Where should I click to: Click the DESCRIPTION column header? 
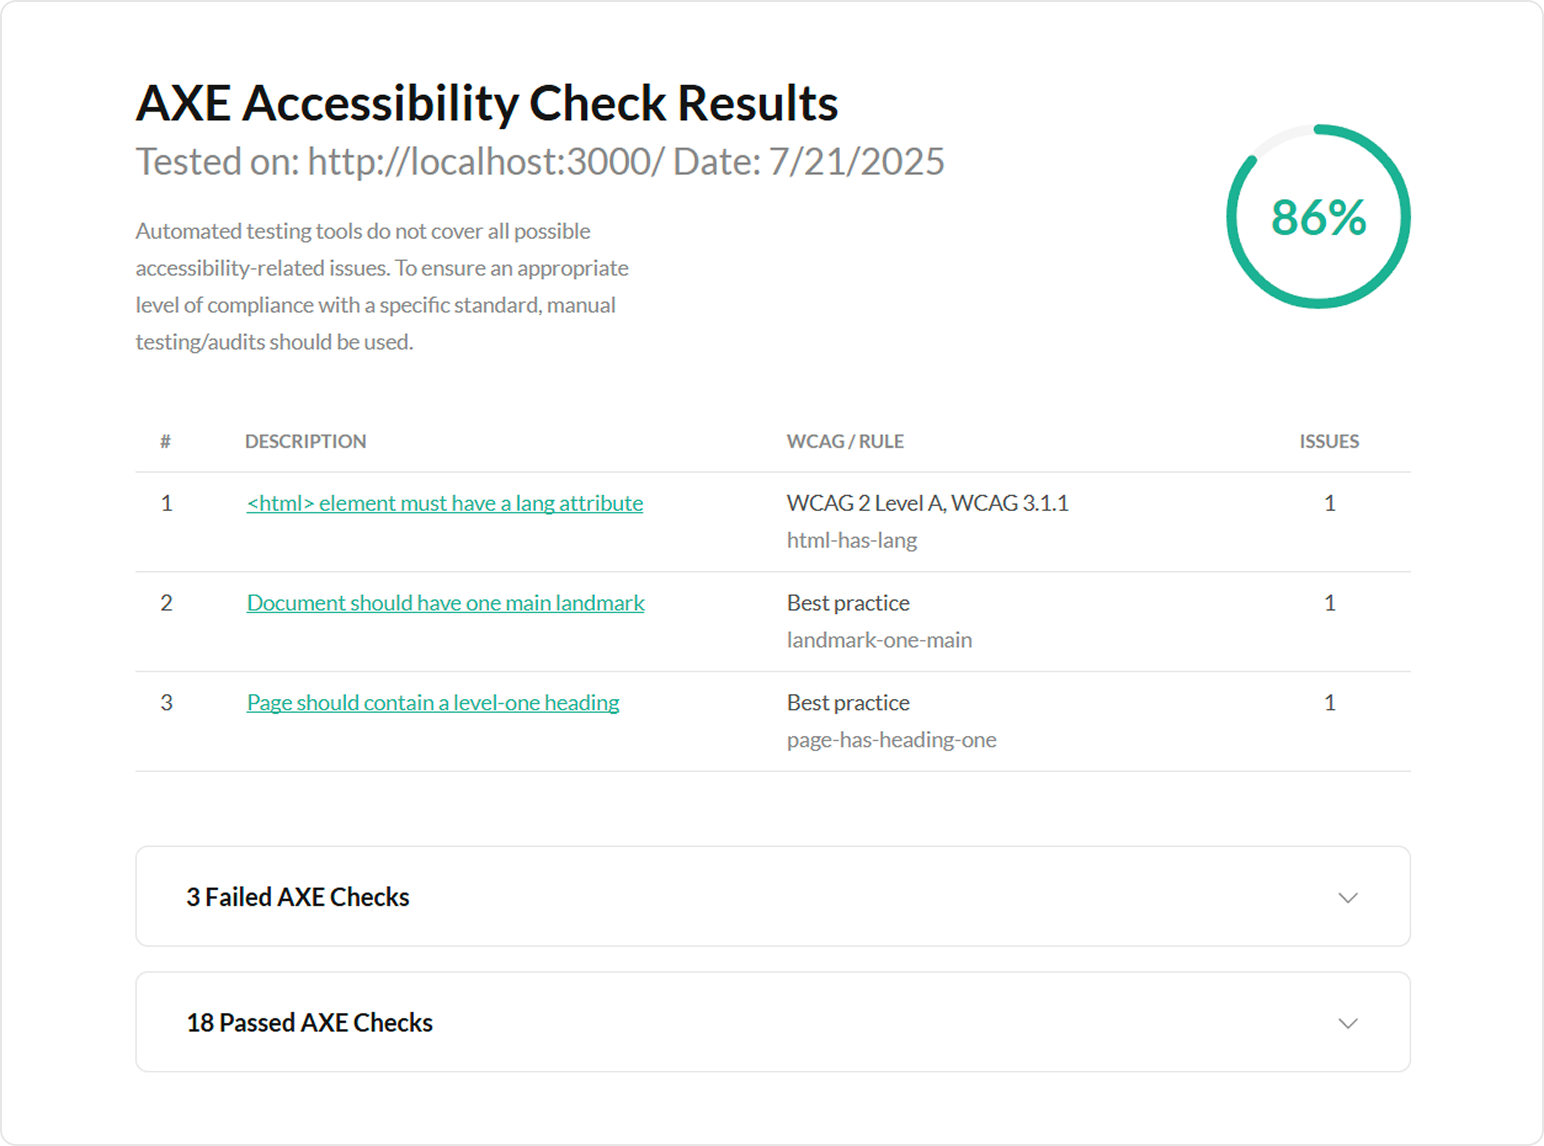(x=306, y=441)
